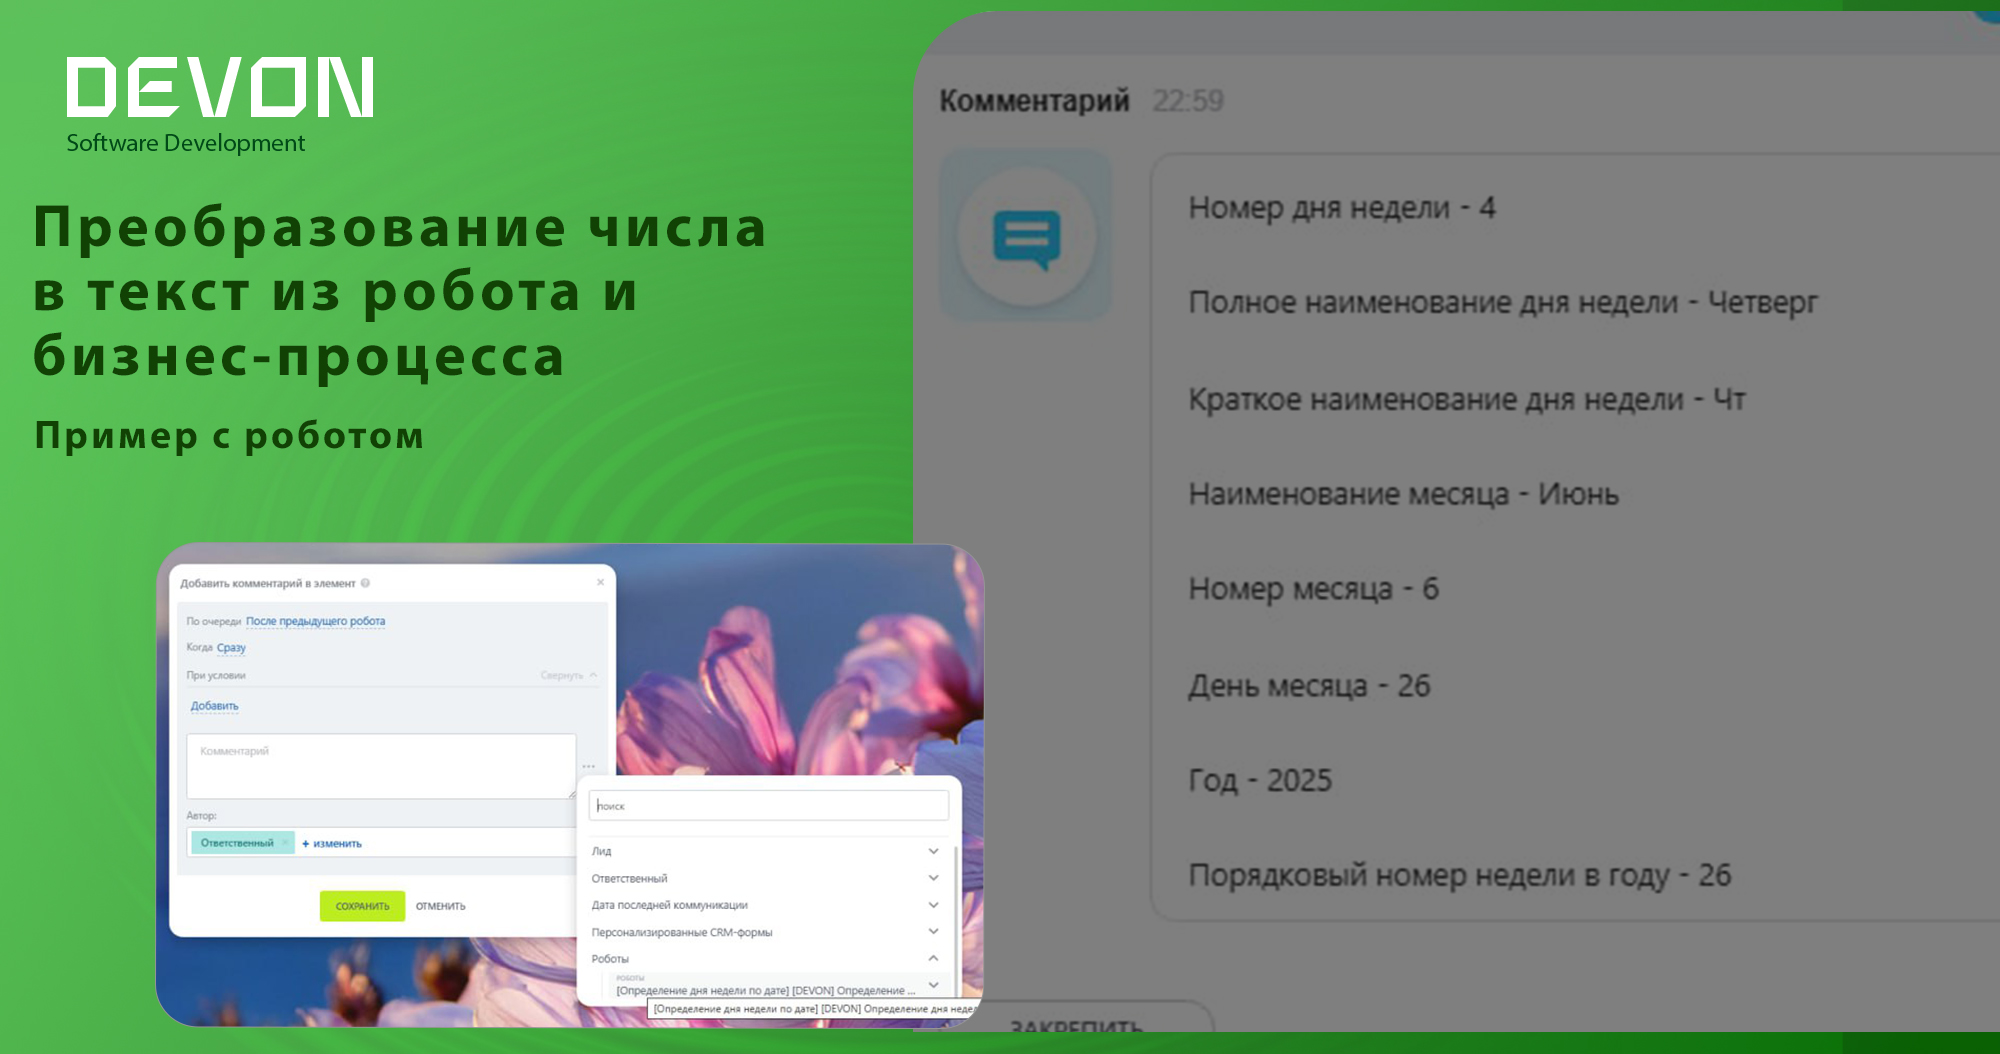This screenshot has width=2000, height=1054.
Task: Click the DEVON logo
Action: pos(220,87)
